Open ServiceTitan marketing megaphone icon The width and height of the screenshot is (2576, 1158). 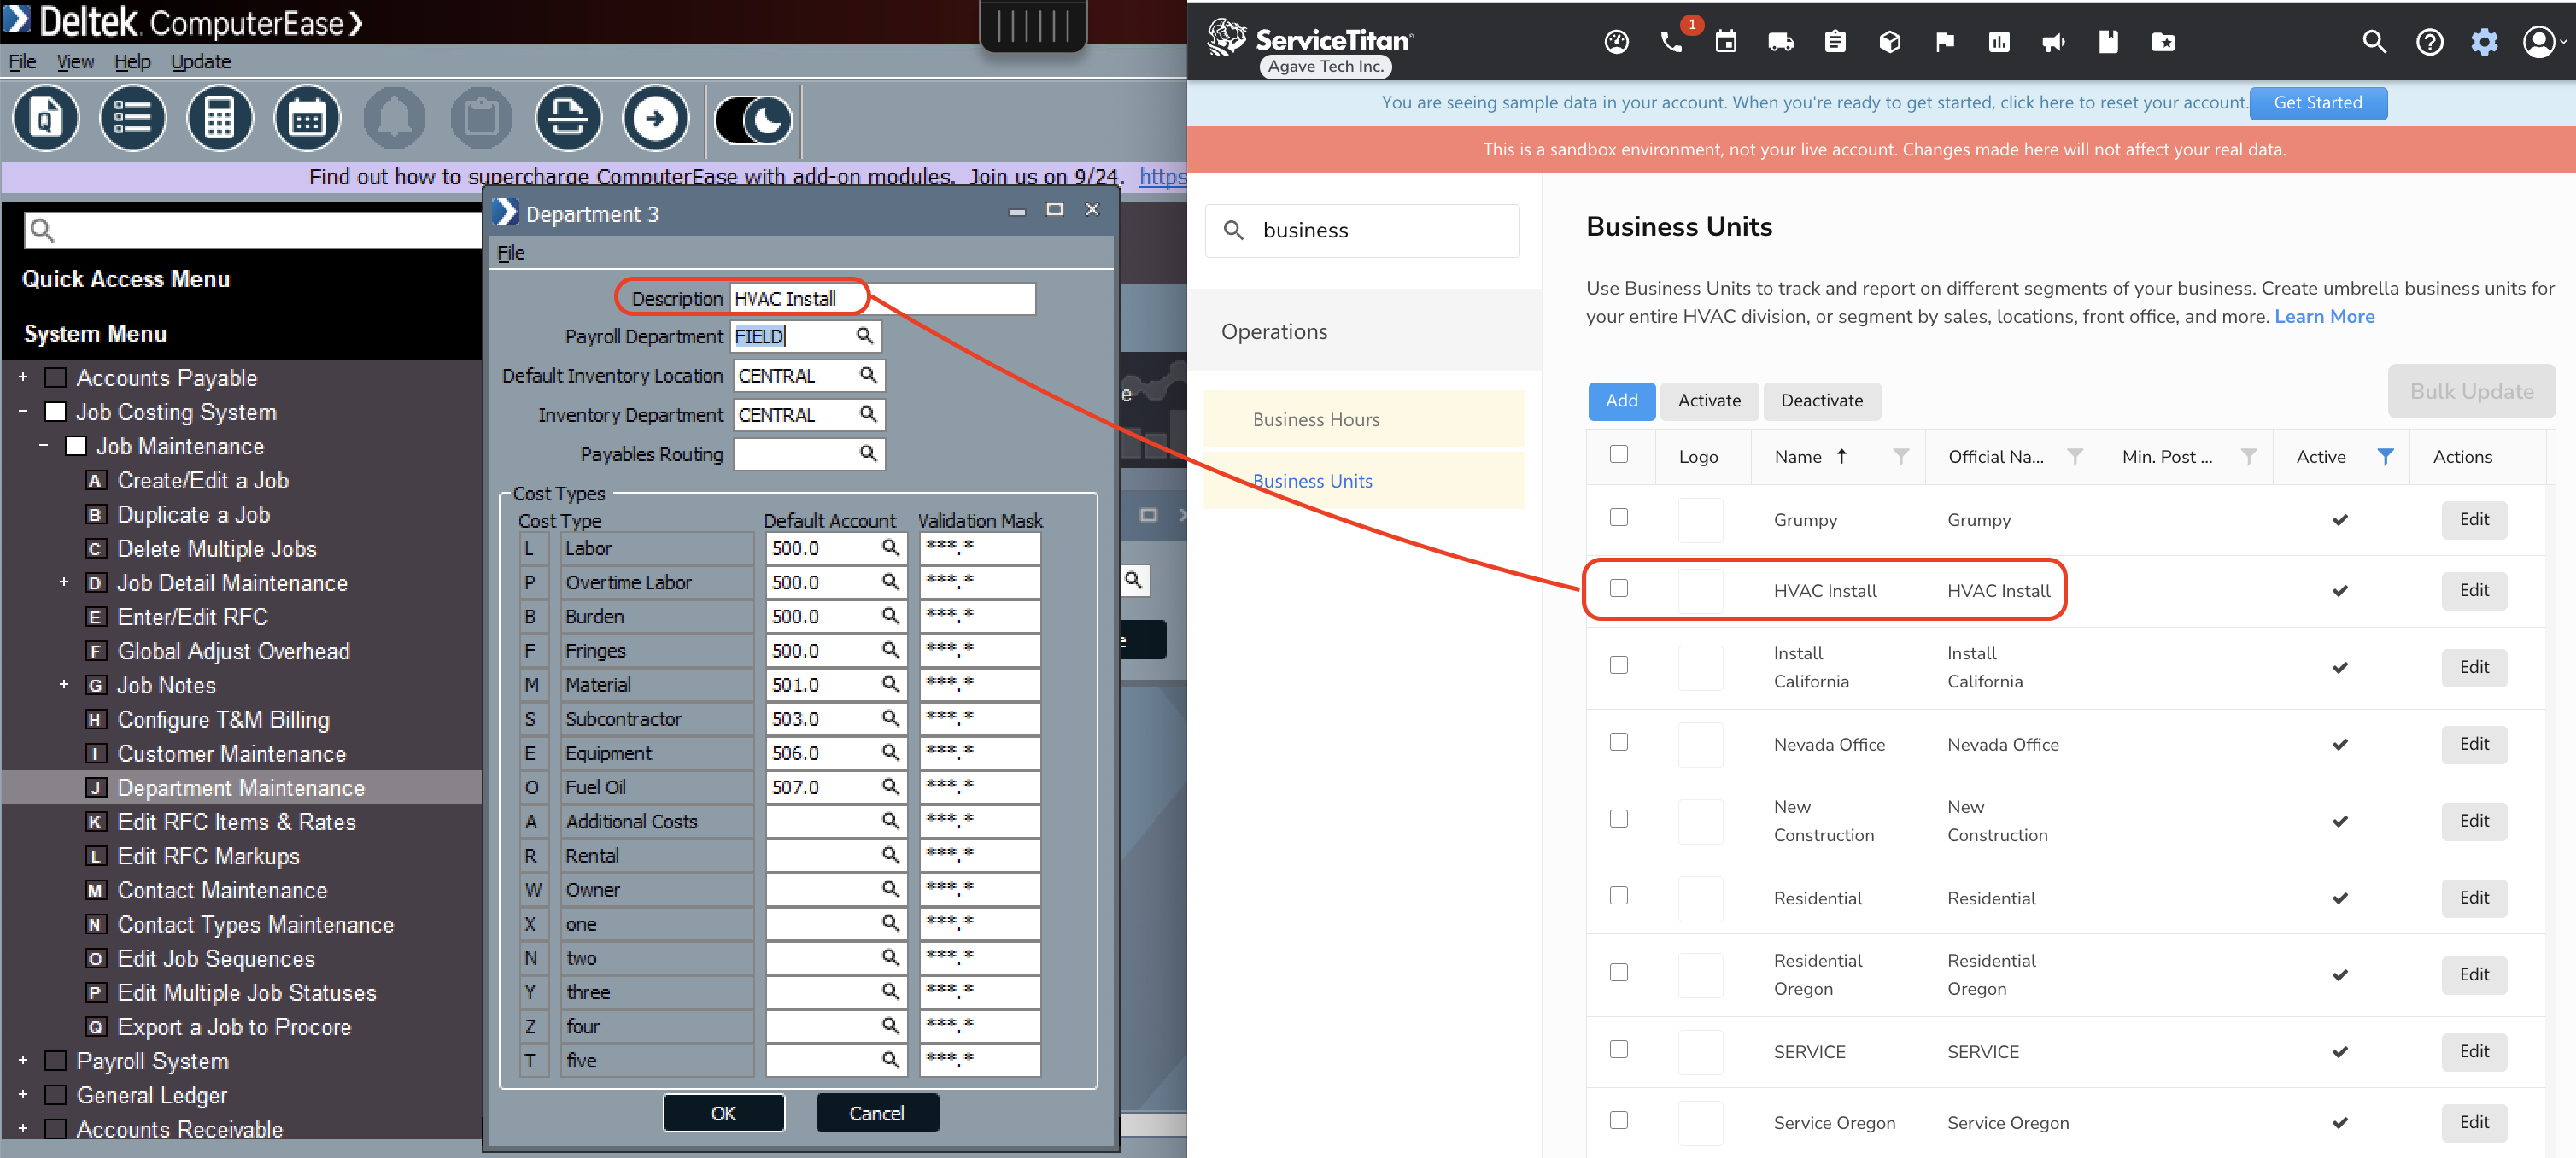[x=2054, y=42]
